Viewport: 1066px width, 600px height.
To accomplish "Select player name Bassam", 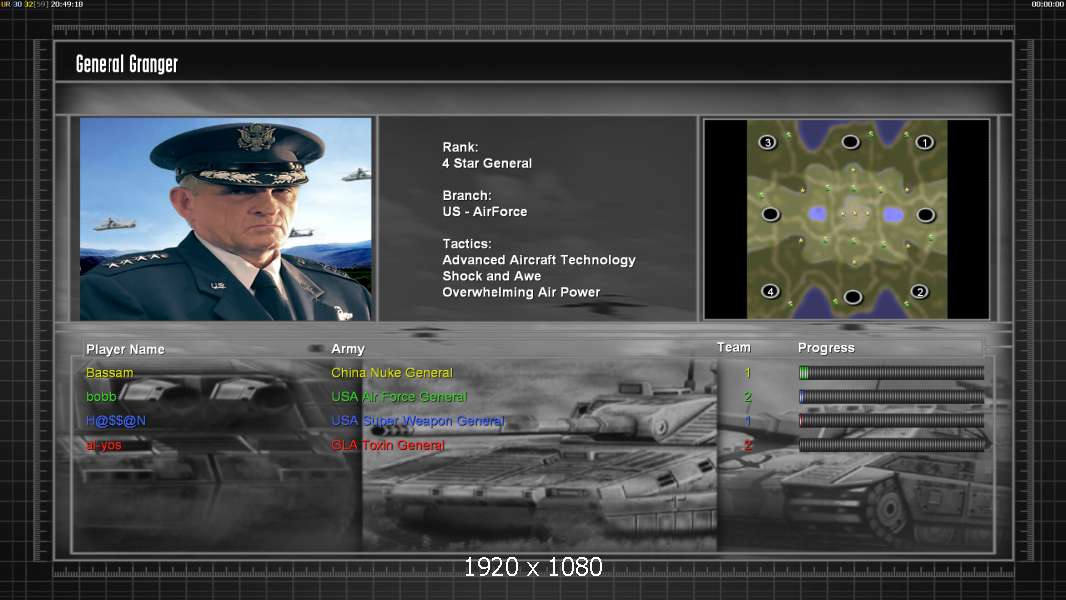I will 109,373.
